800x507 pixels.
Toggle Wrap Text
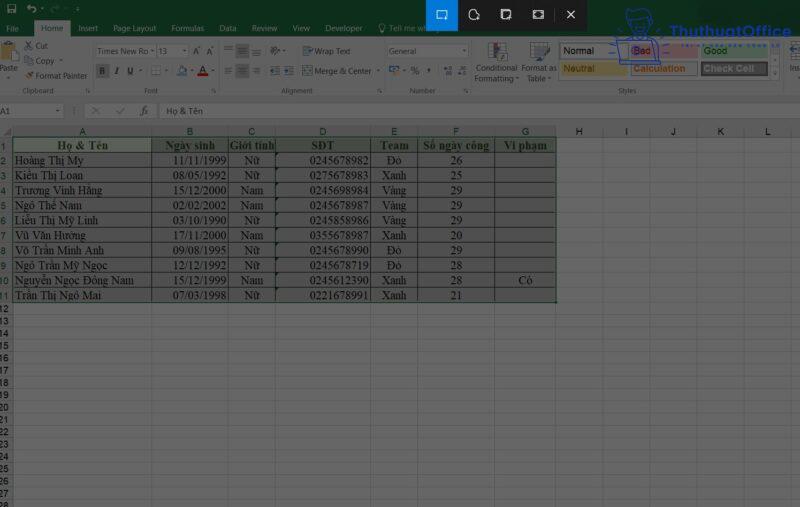coord(327,51)
